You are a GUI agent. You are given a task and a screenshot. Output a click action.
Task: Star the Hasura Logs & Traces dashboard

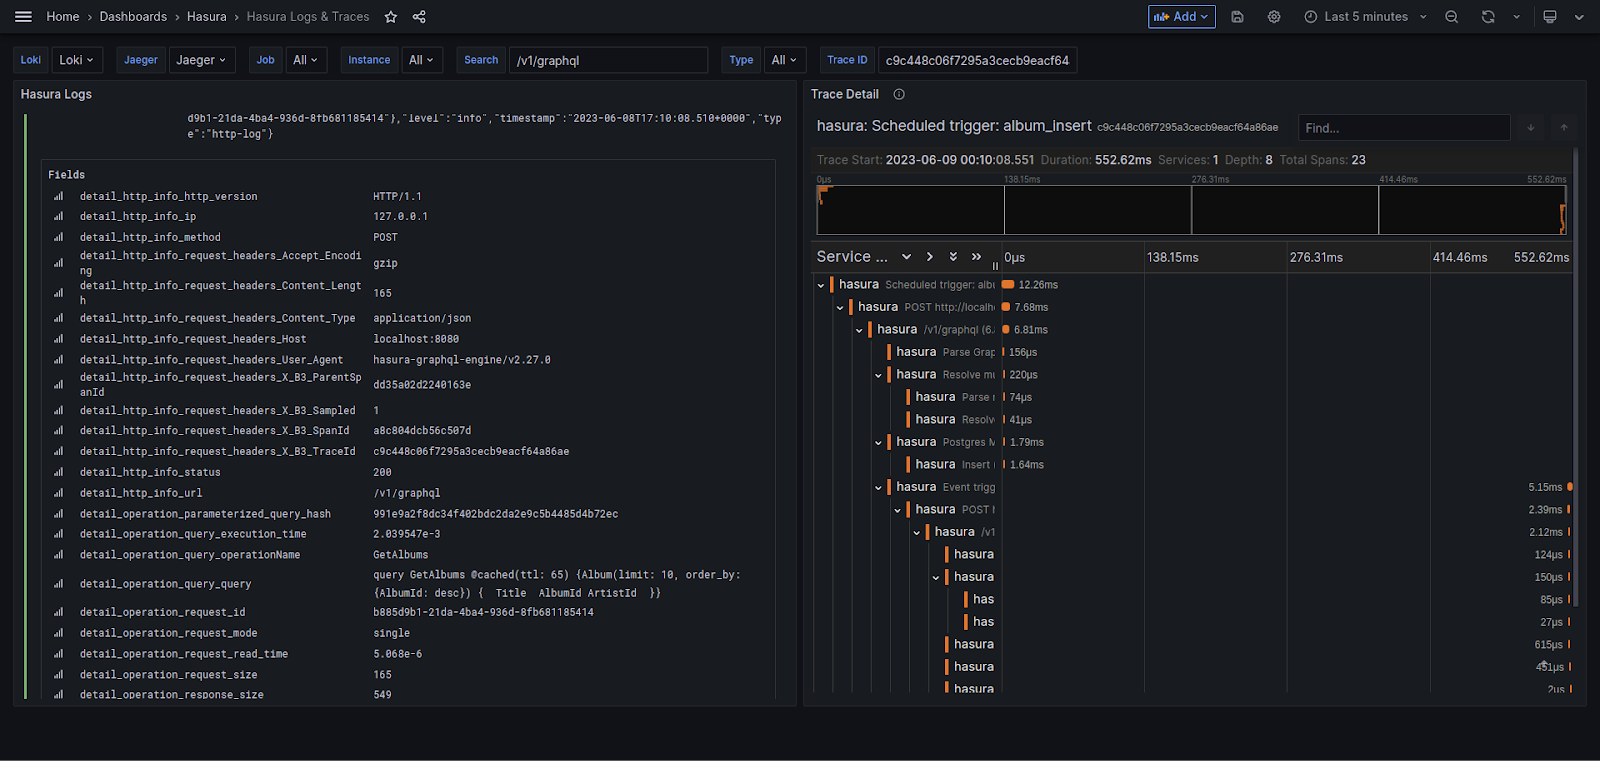(391, 17)
